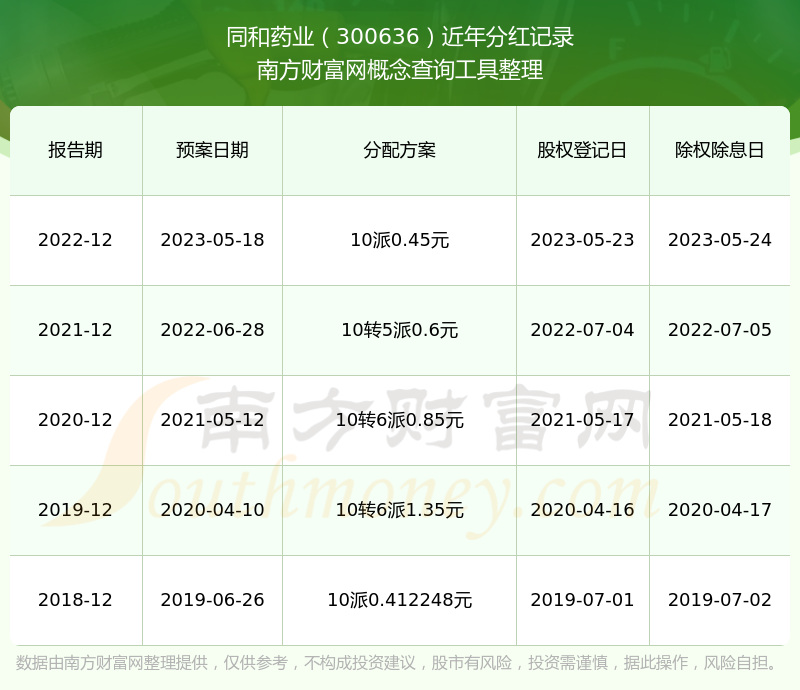Viewport: 800px width, 690px height.
Task: Click proposal date 2023-05-18
Action: pos(212,240)
